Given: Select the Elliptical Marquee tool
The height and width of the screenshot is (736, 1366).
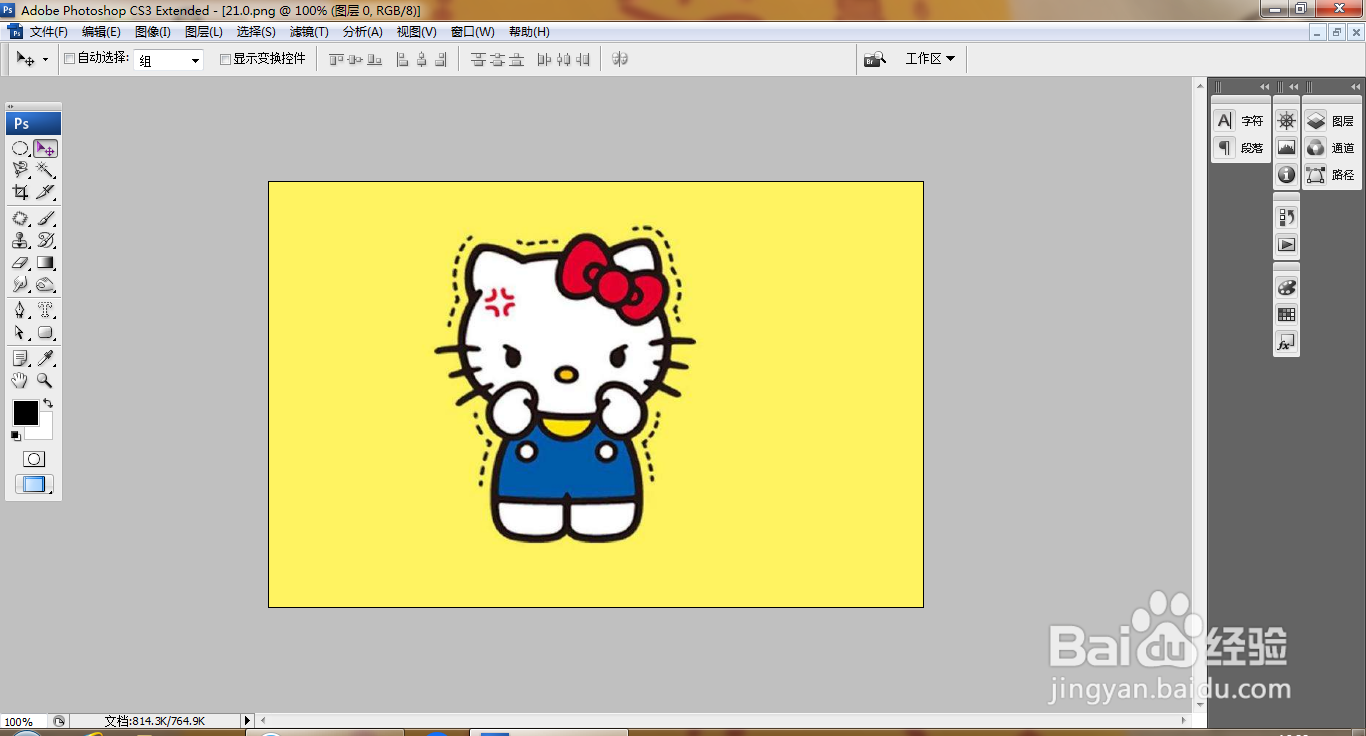Looking at the screenshot, I should [20, 148].
